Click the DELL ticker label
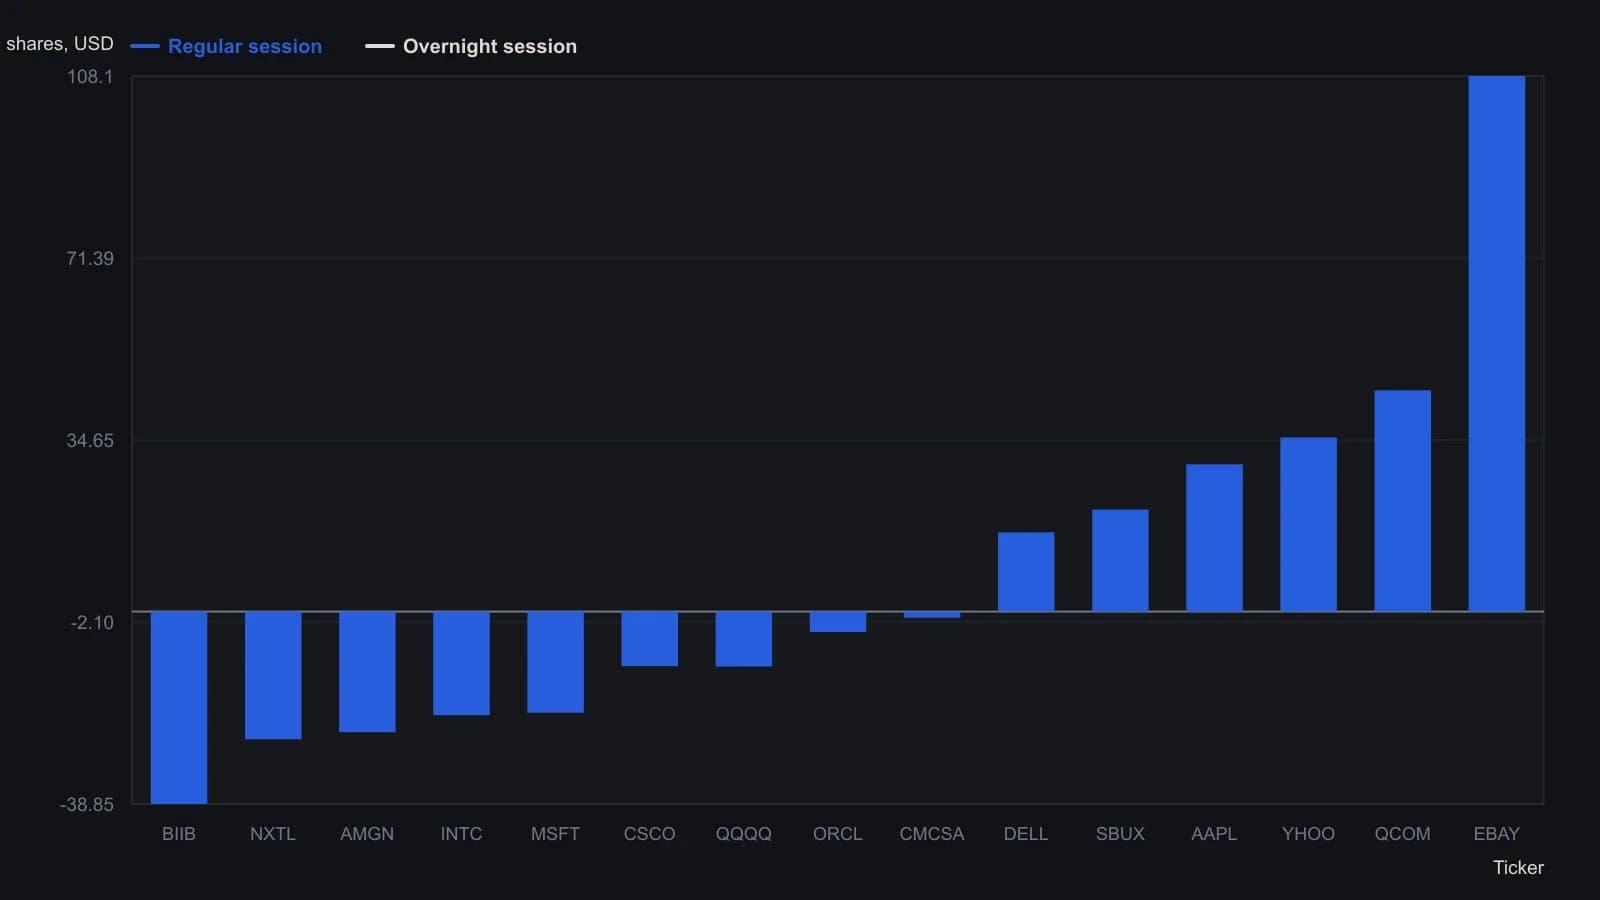1600x900 pixels. (1026, 834)
